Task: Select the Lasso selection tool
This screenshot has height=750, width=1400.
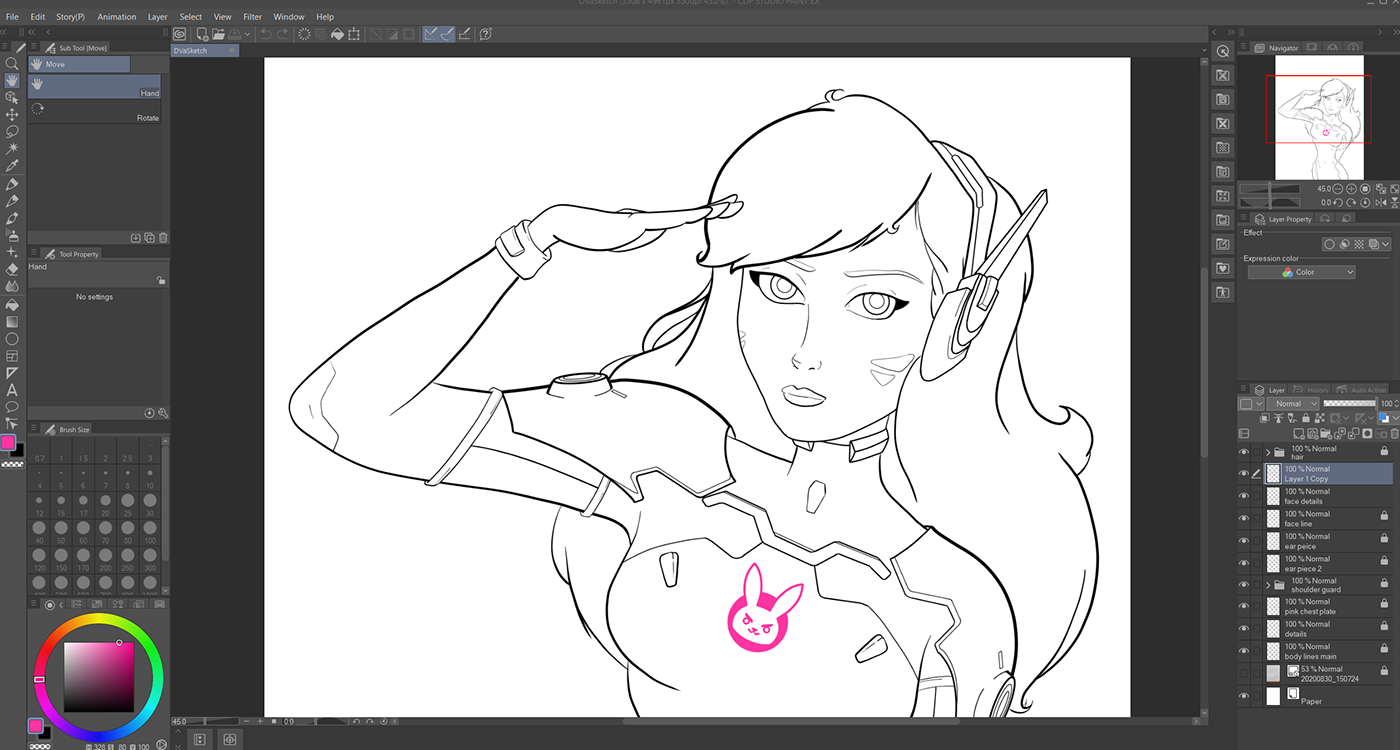Action: coord(12,132)
